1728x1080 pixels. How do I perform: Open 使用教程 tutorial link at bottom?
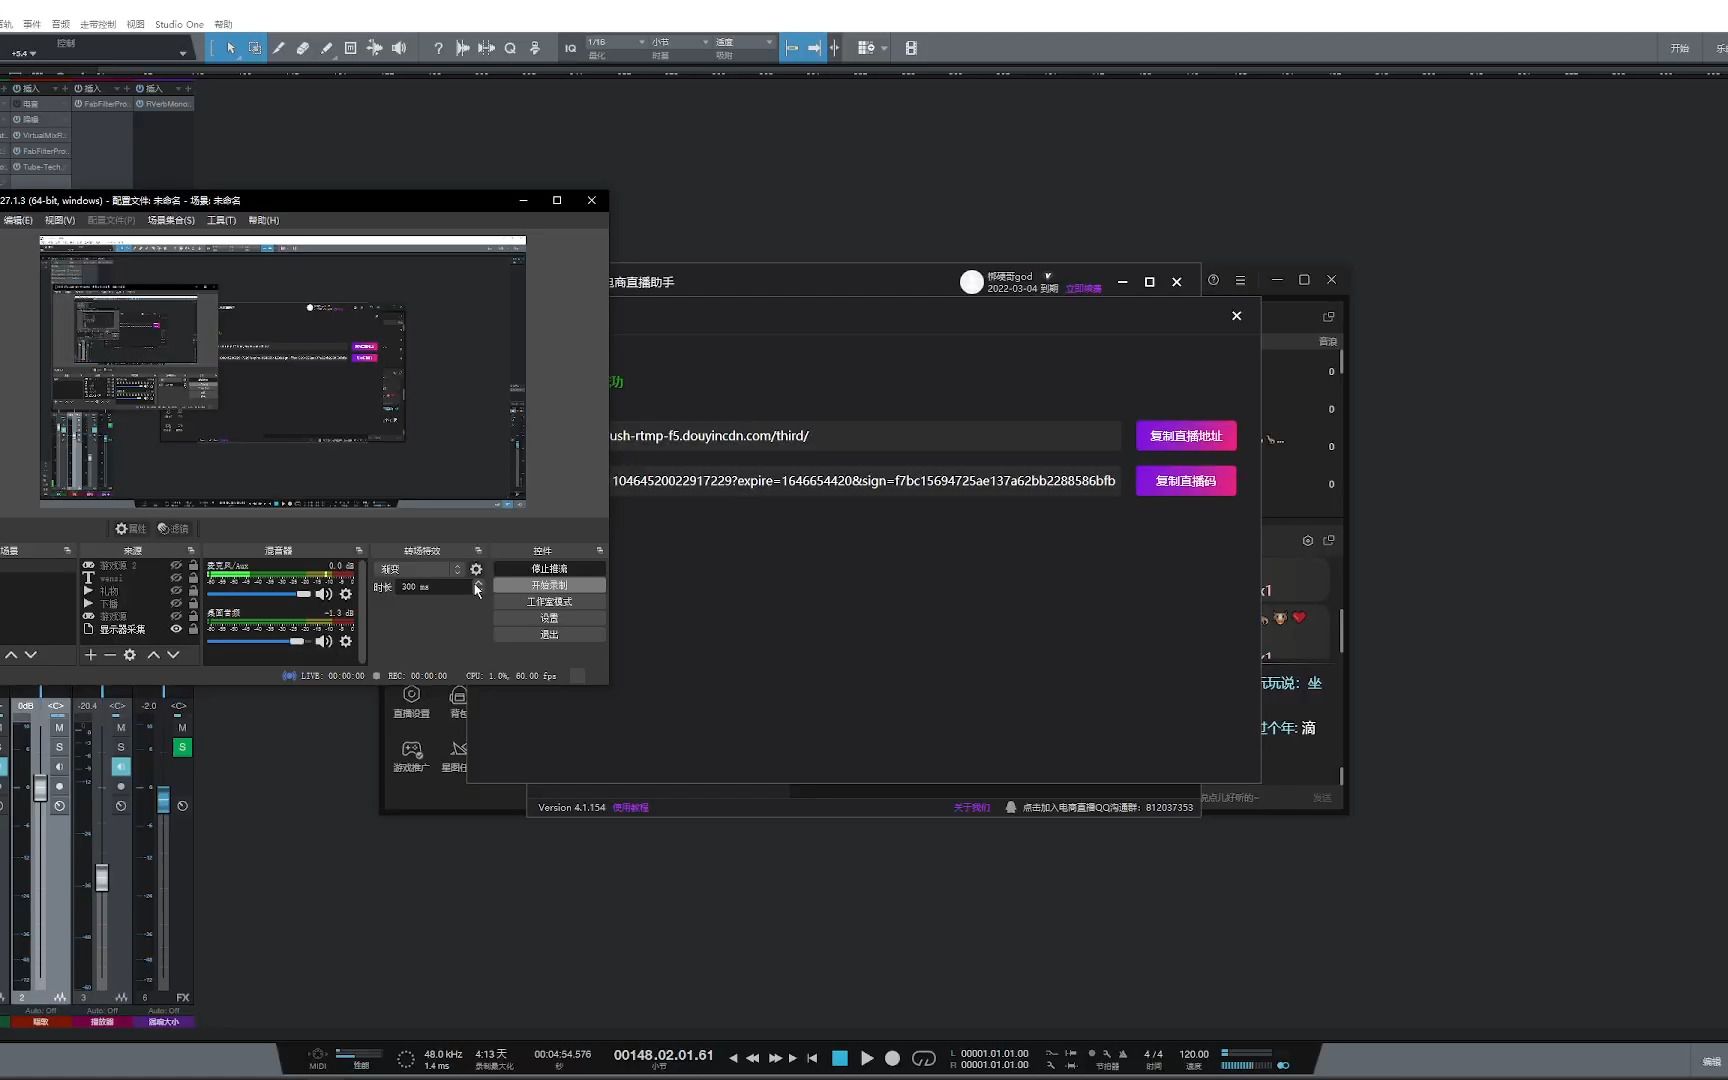(631, 808)
